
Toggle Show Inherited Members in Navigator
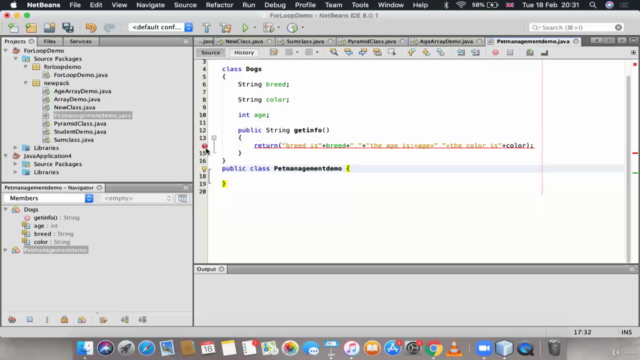pyautogui.click(x=12, y=320)
